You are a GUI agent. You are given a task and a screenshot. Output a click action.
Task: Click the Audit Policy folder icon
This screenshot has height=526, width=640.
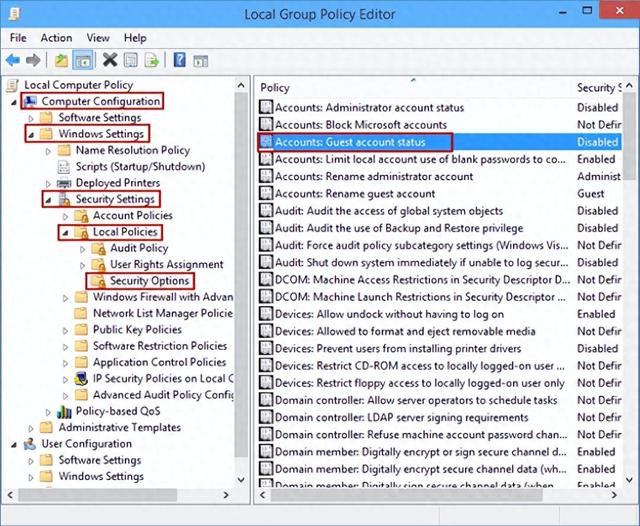tap(98, 249)
